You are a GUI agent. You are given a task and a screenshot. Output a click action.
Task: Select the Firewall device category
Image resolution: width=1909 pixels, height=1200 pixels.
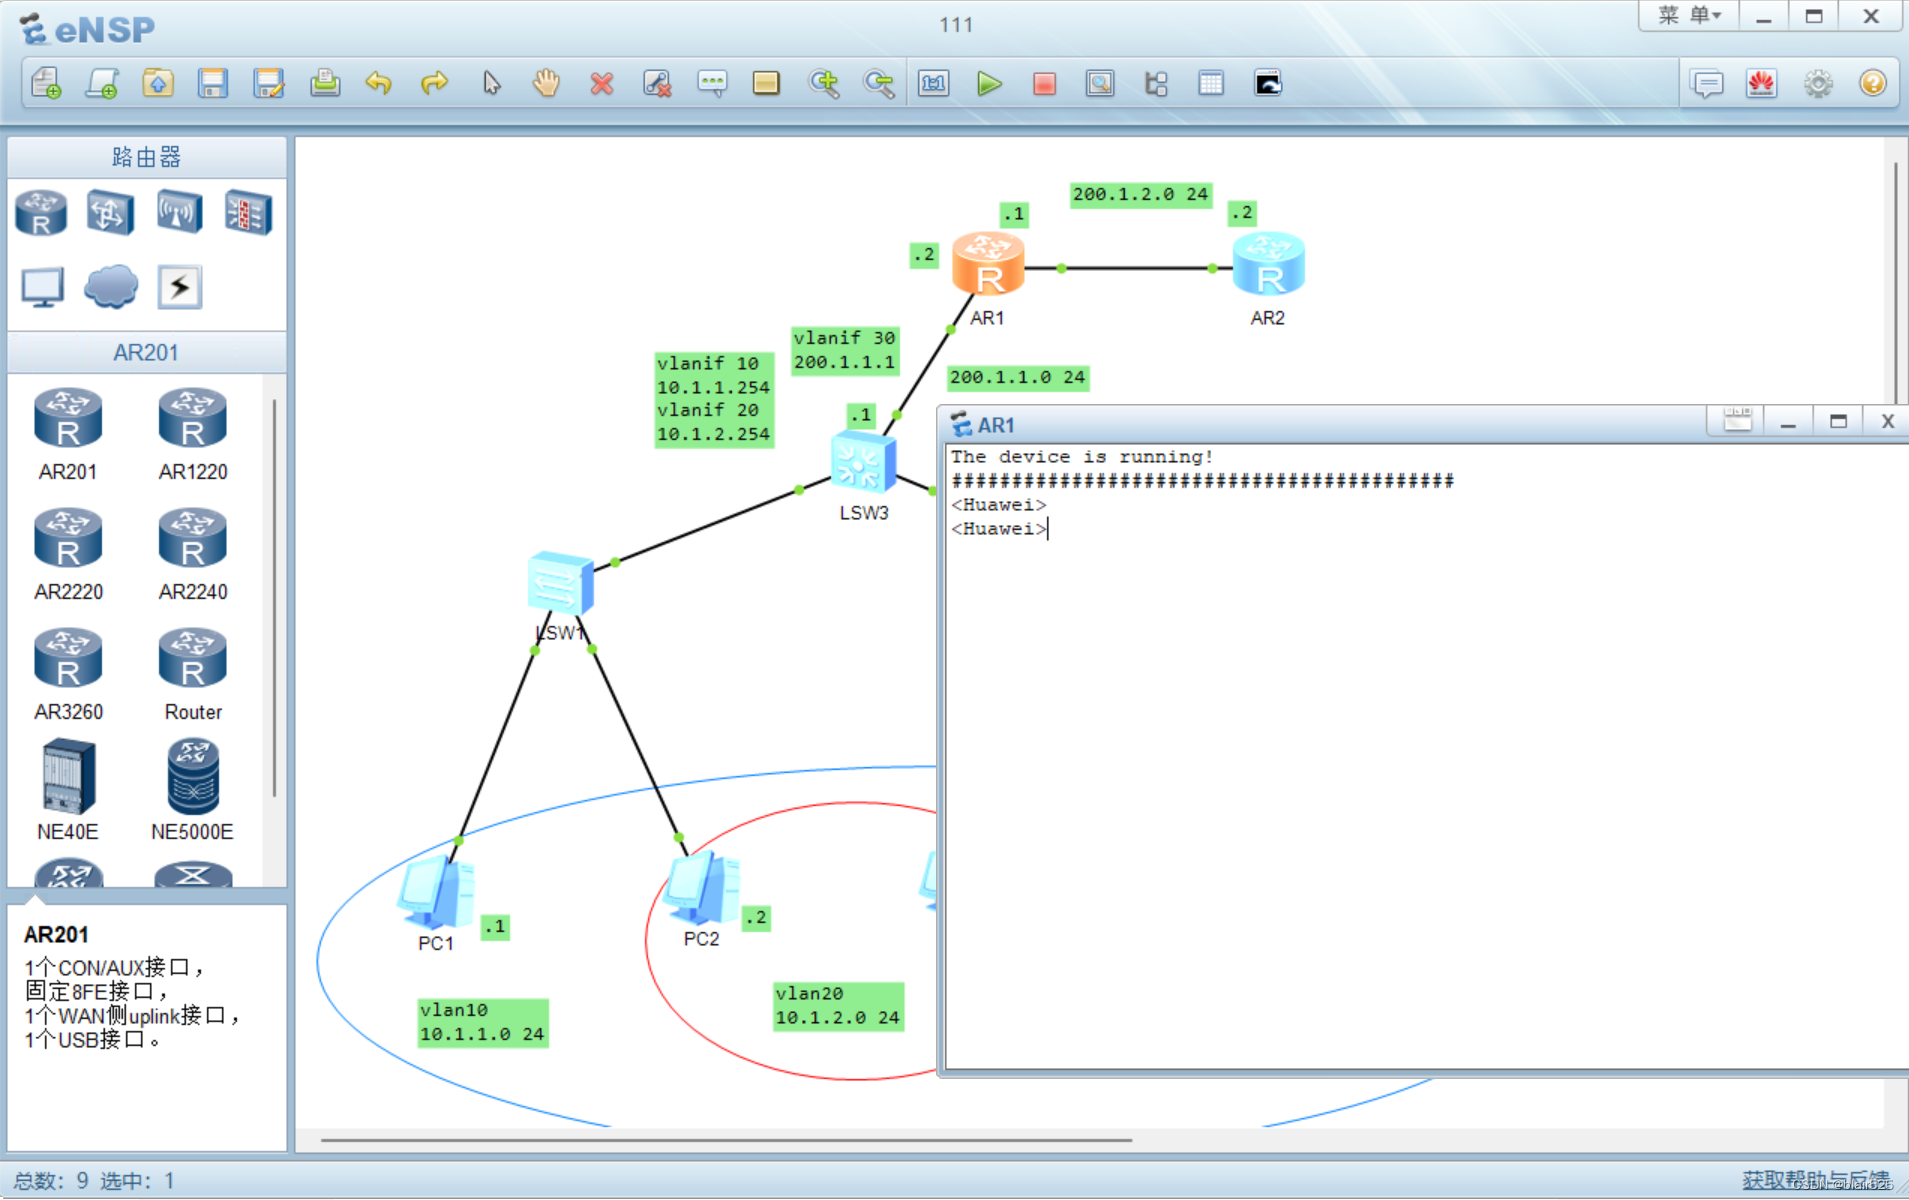coord(248,213)
